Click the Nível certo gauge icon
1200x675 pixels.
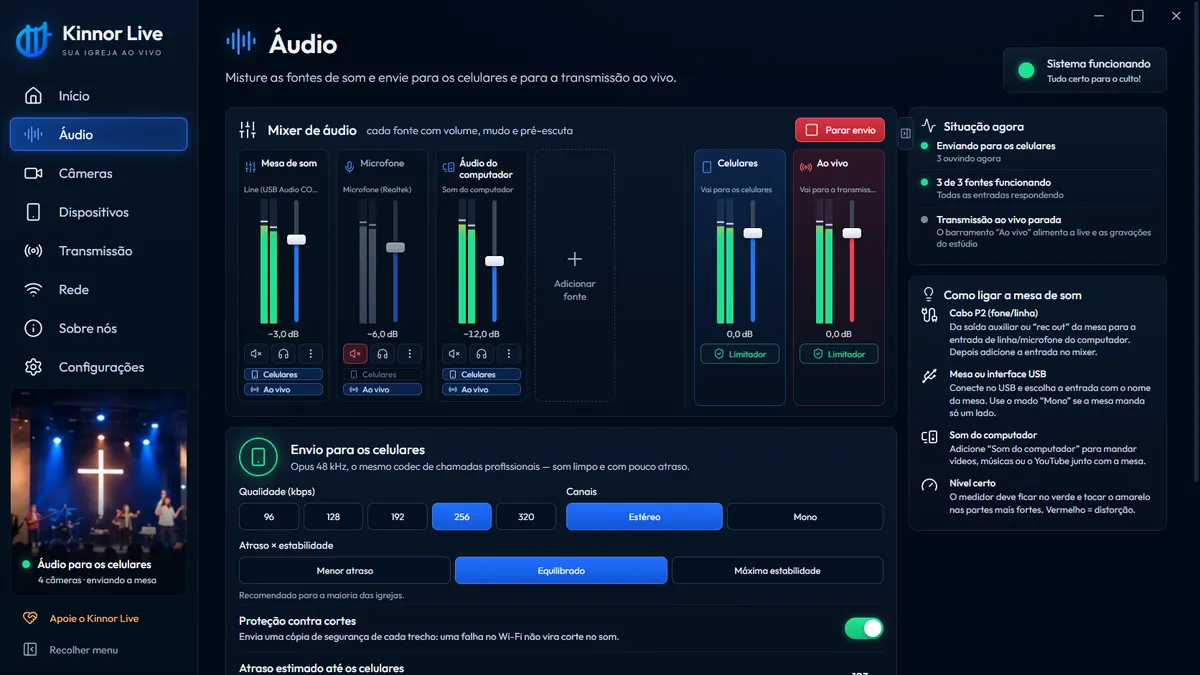(x=929, y=485)
